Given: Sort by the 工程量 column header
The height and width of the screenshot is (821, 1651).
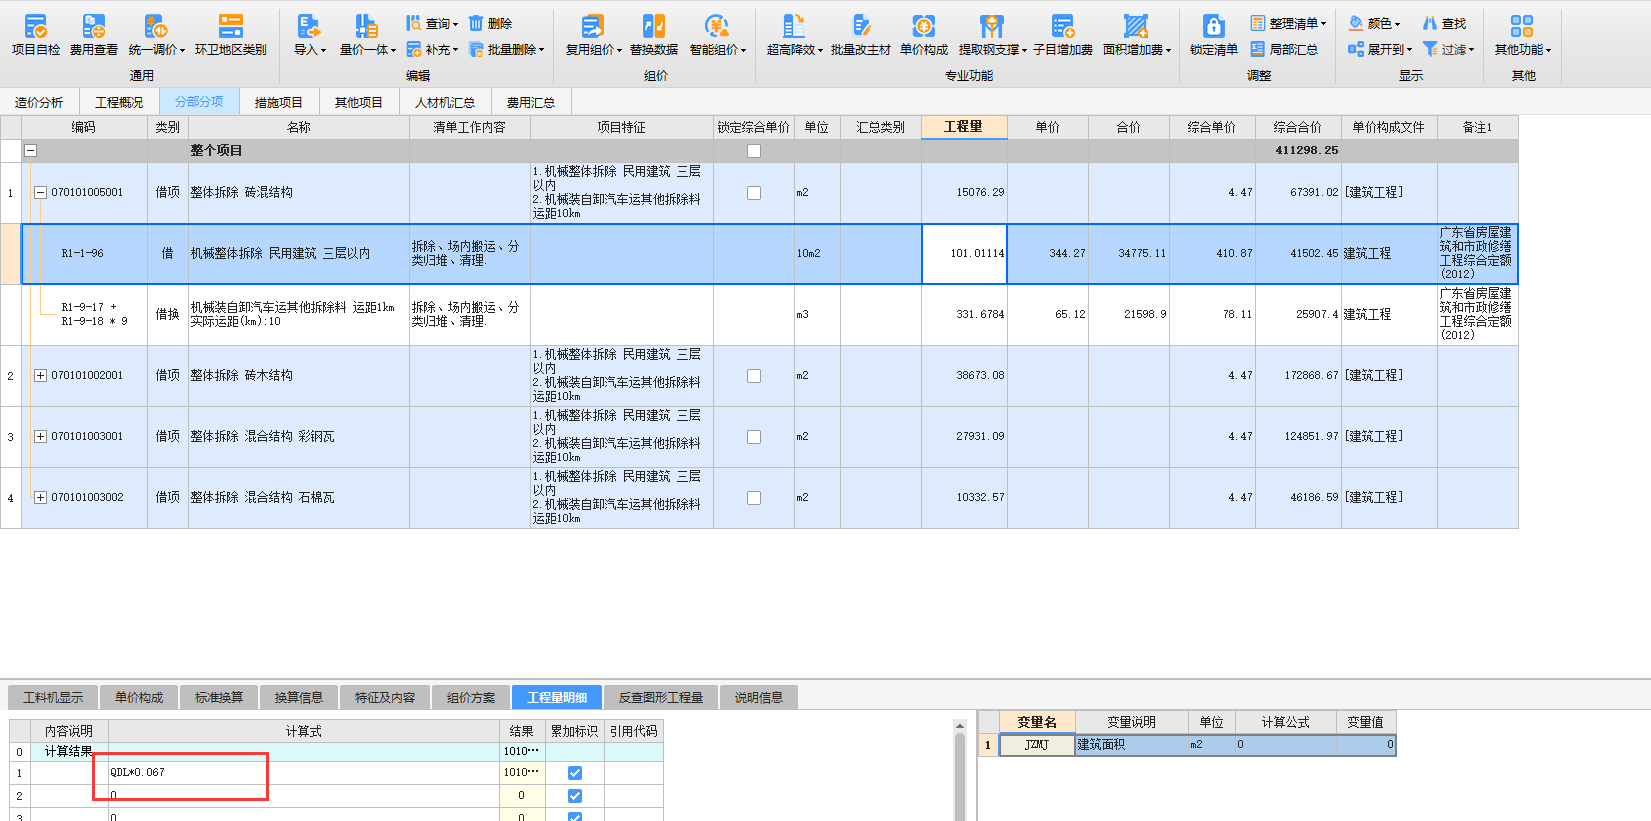Looking at the screenshot, I should 964,127.
